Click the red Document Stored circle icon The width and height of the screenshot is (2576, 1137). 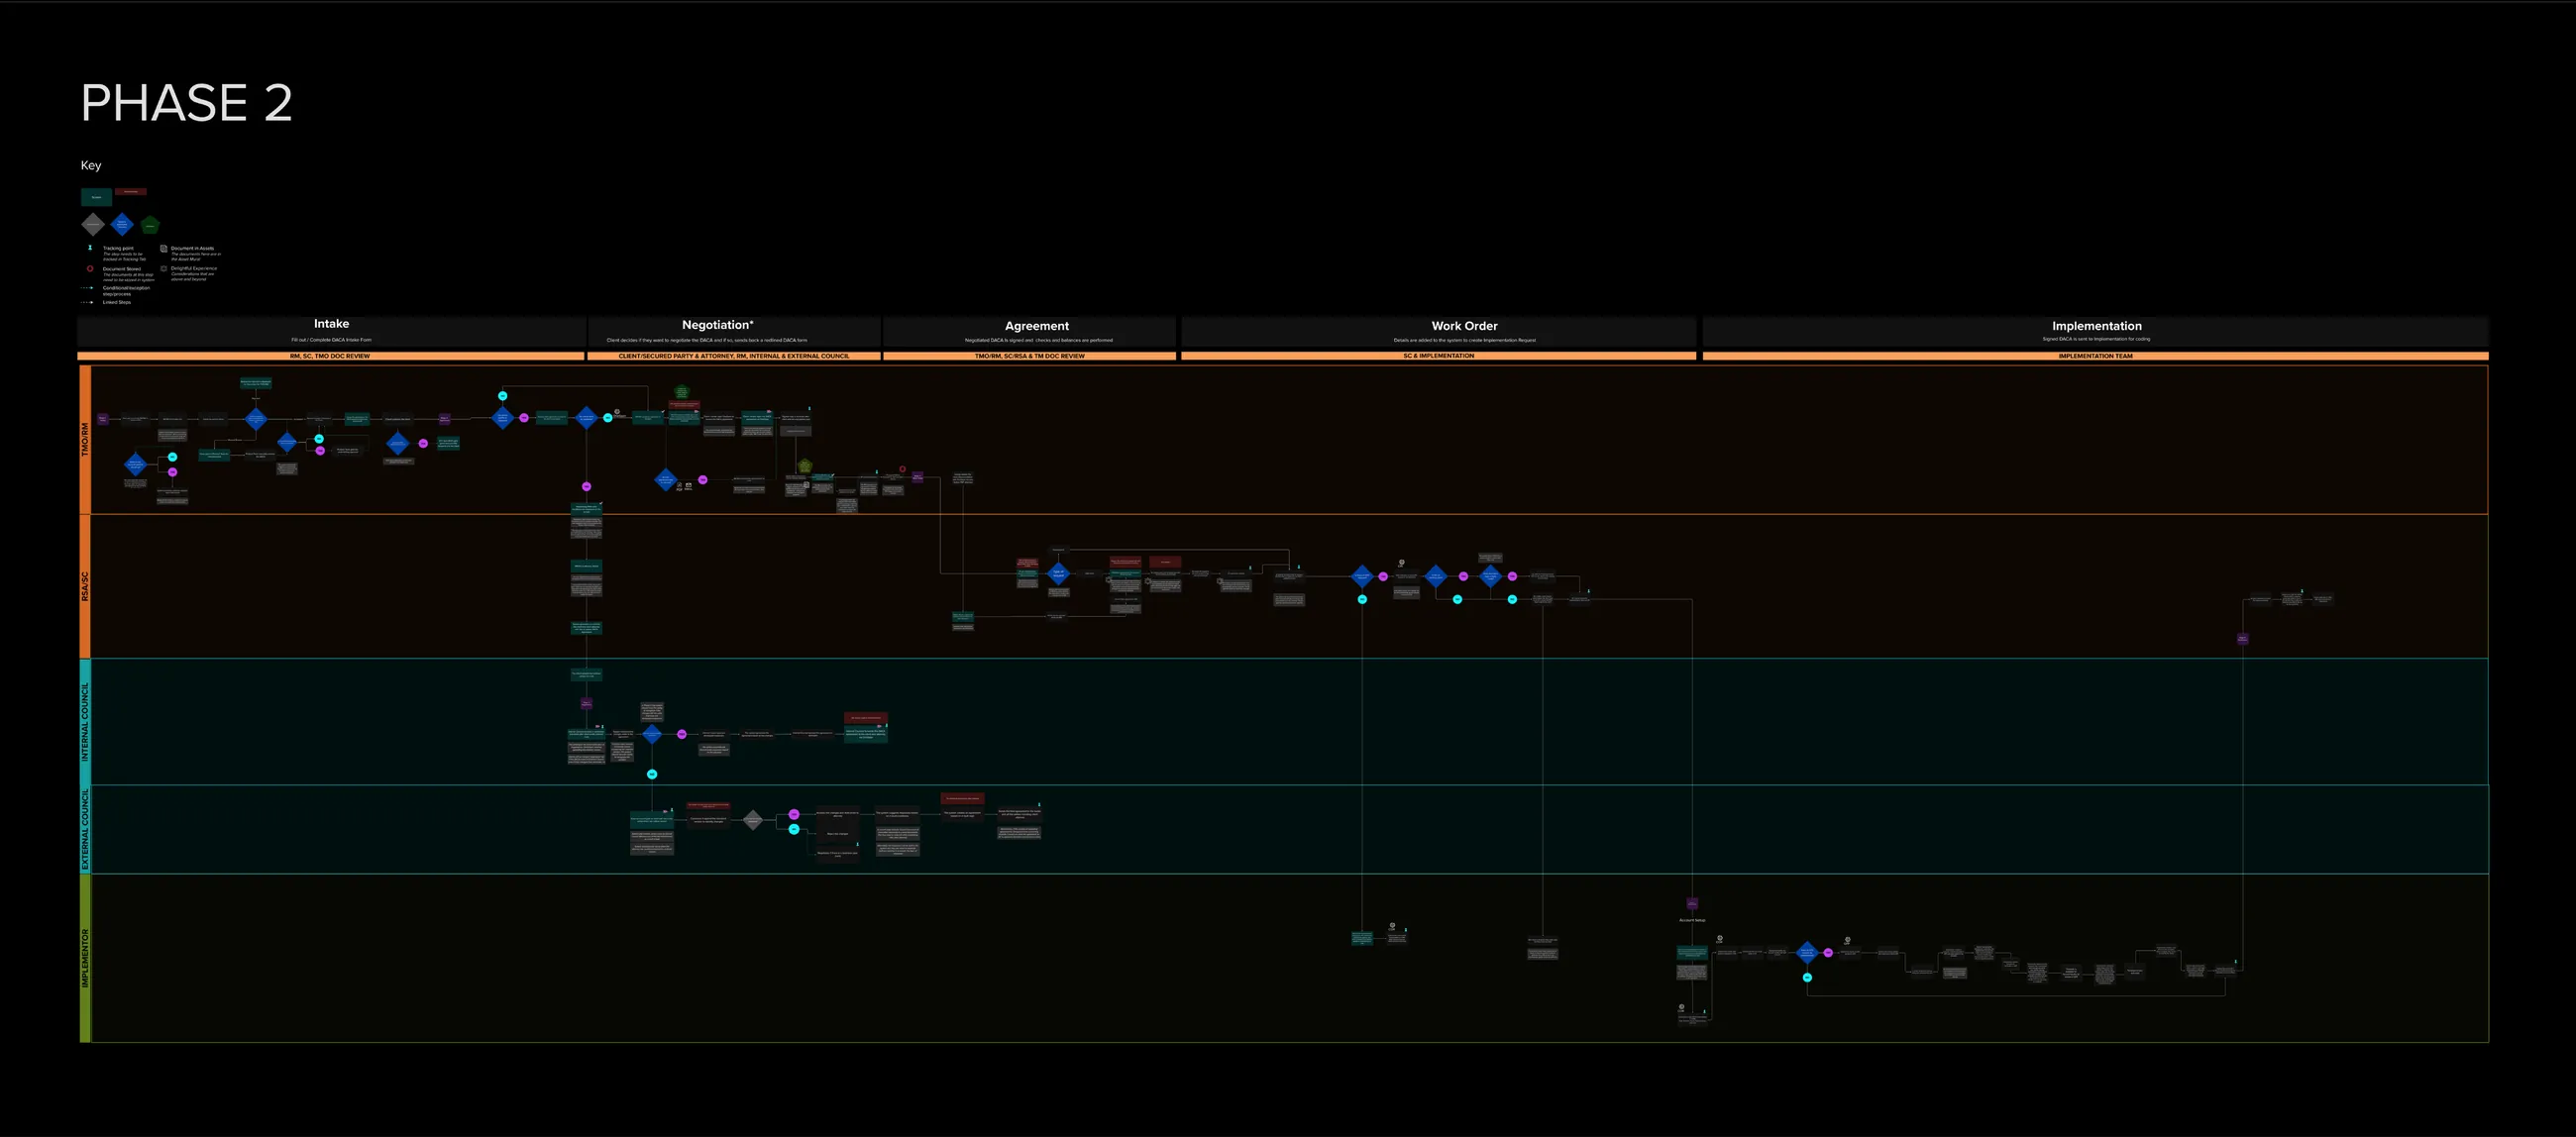(x=91, y=269)
